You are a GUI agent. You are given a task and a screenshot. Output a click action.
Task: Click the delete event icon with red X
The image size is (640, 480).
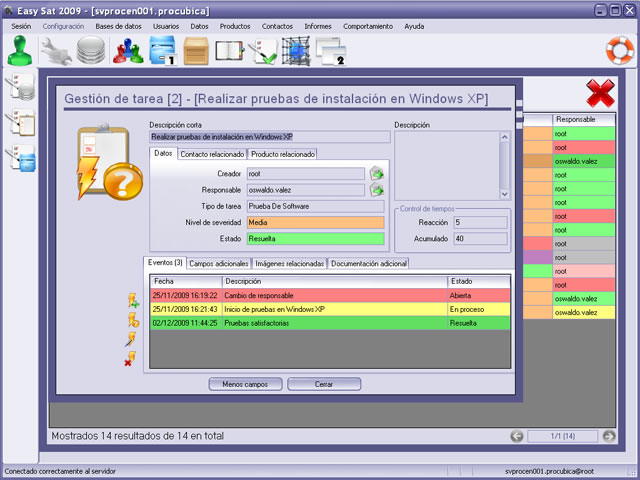coord(130,359)
